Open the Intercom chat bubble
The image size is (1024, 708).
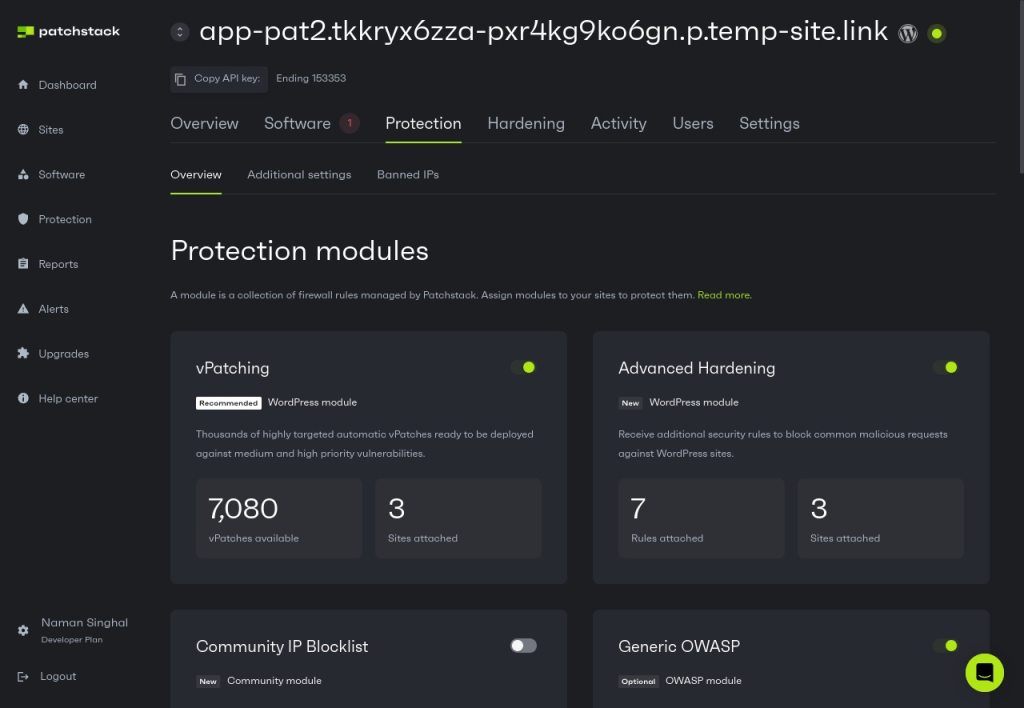[984, 673]
